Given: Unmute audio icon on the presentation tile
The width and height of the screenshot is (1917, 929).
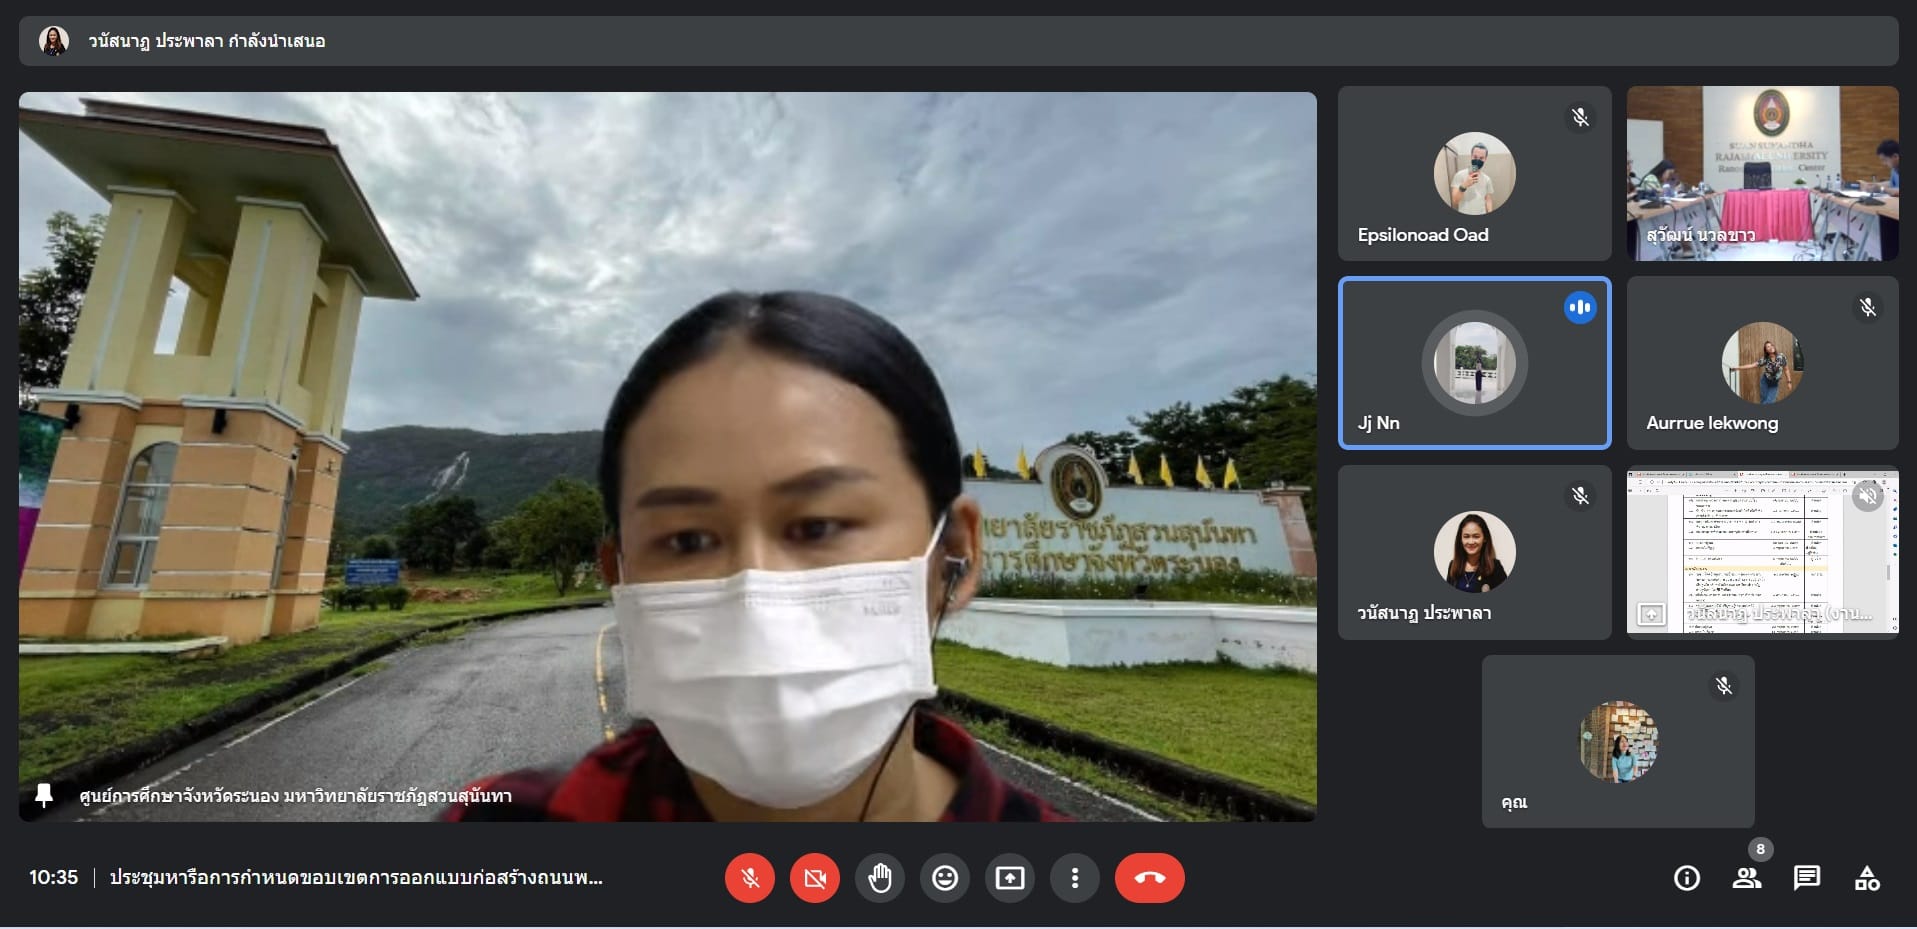Looking at the screenshot, I should (x=1867, y=496).
